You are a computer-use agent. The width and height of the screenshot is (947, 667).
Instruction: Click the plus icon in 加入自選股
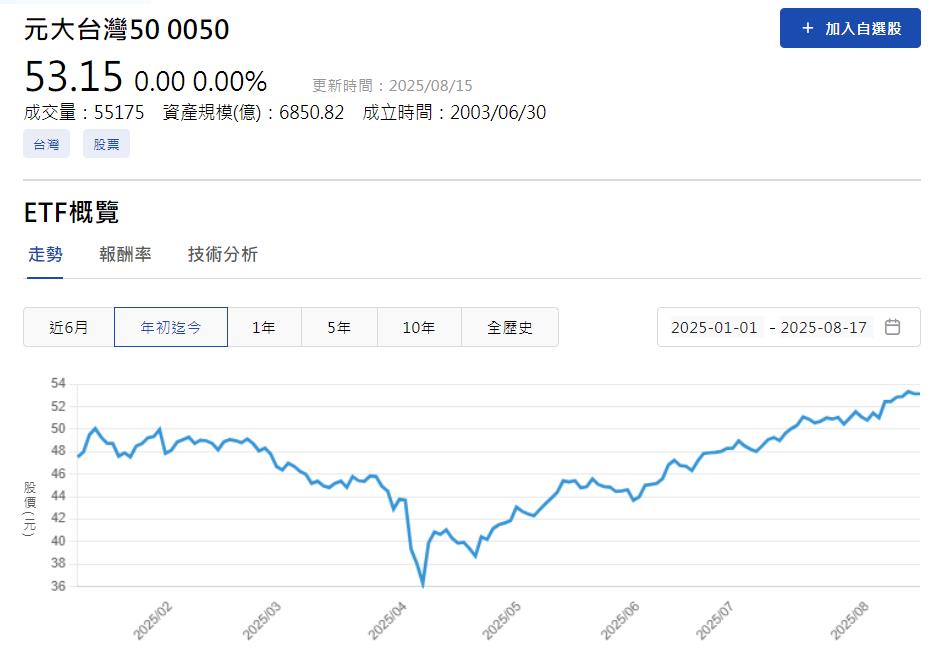pyautogui.click(x=807, y=28)
